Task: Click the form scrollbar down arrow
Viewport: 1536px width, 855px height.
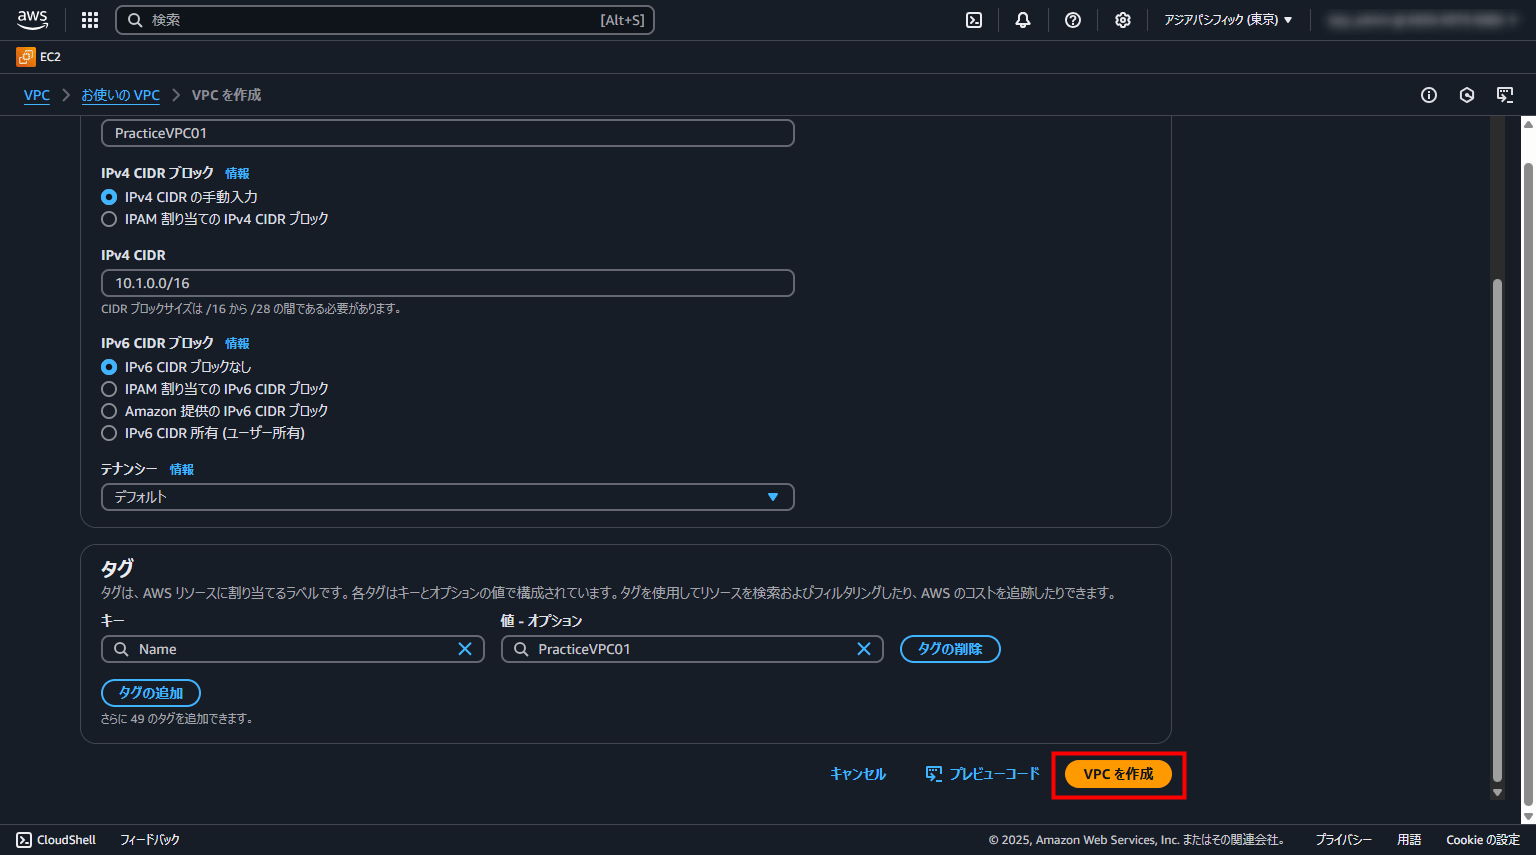Action: [x=1497, y=792]
